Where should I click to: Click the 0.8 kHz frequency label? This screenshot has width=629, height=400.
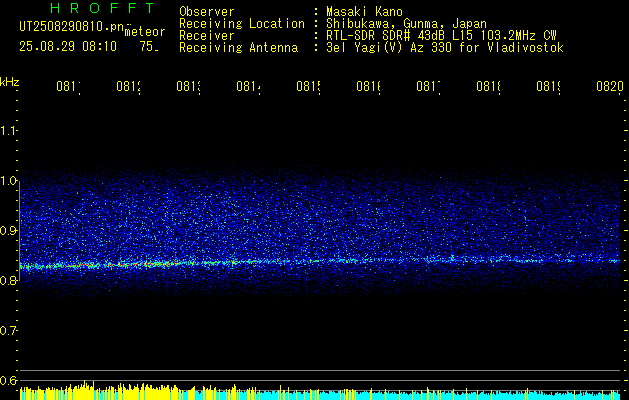tap(8, 280)
